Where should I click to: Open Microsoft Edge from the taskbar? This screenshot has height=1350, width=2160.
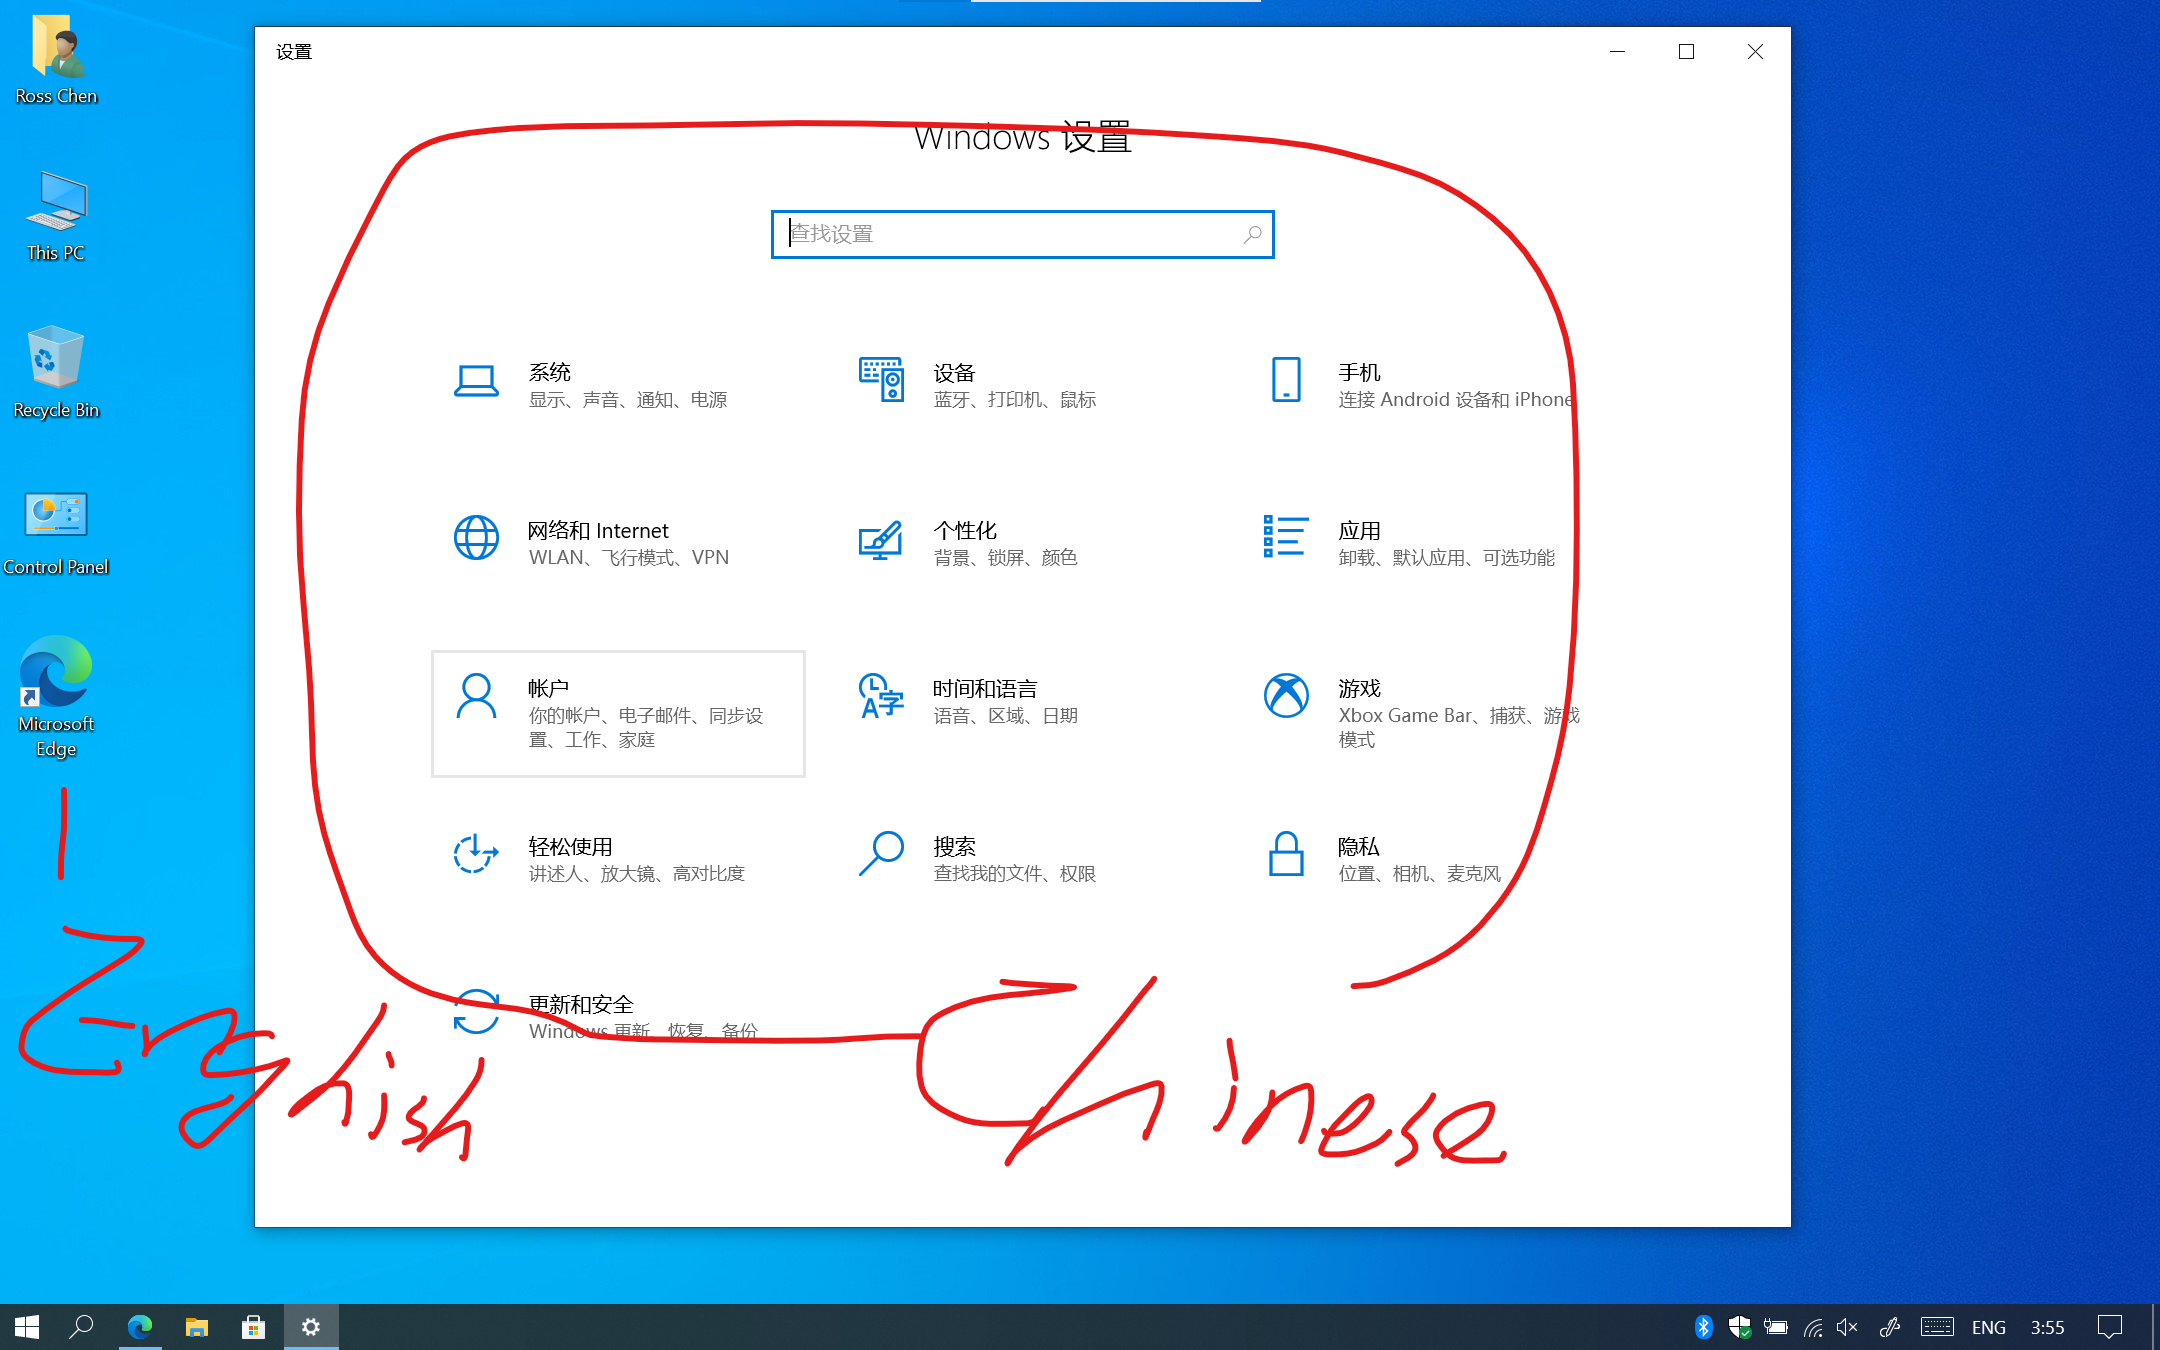click(x=140, y=1327)
